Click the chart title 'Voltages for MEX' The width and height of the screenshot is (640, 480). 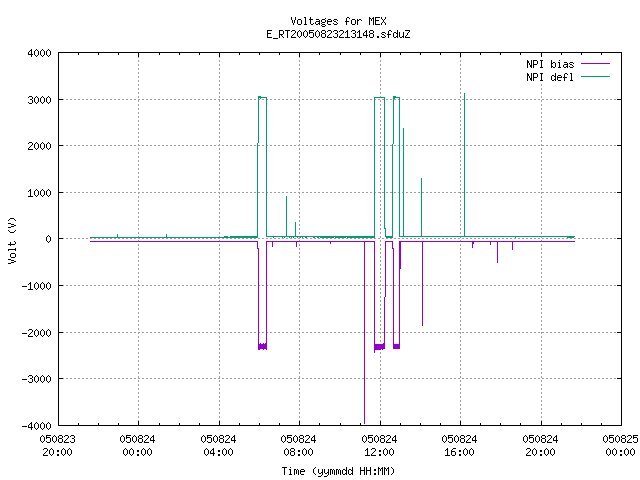tap(338, 21)
